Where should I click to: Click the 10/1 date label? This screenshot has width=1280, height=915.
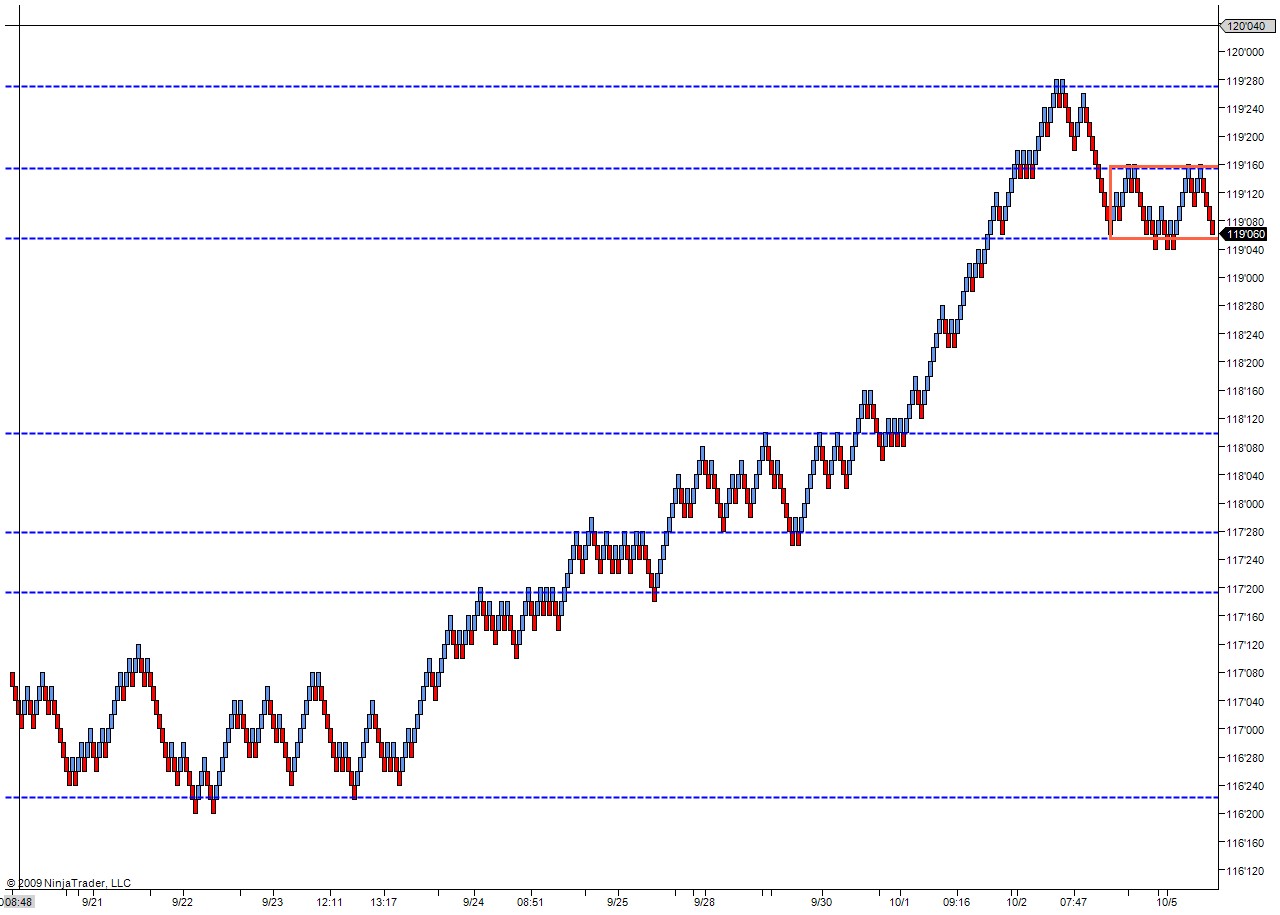tap(898, 902)
